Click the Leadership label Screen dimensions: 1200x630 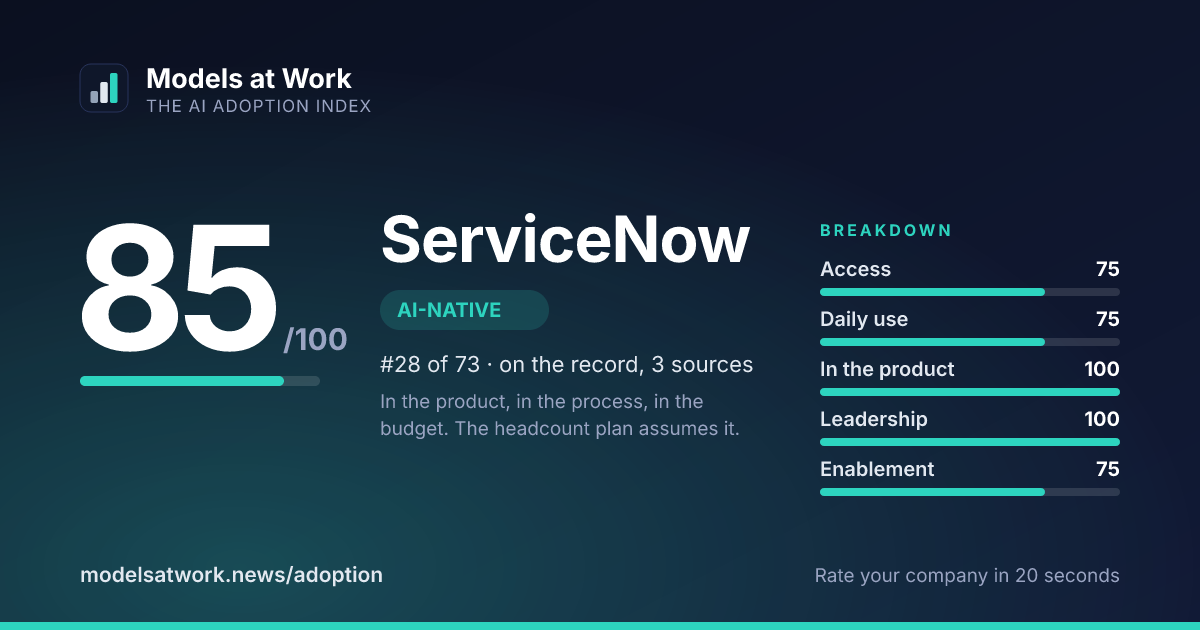[x=874, y=419]
